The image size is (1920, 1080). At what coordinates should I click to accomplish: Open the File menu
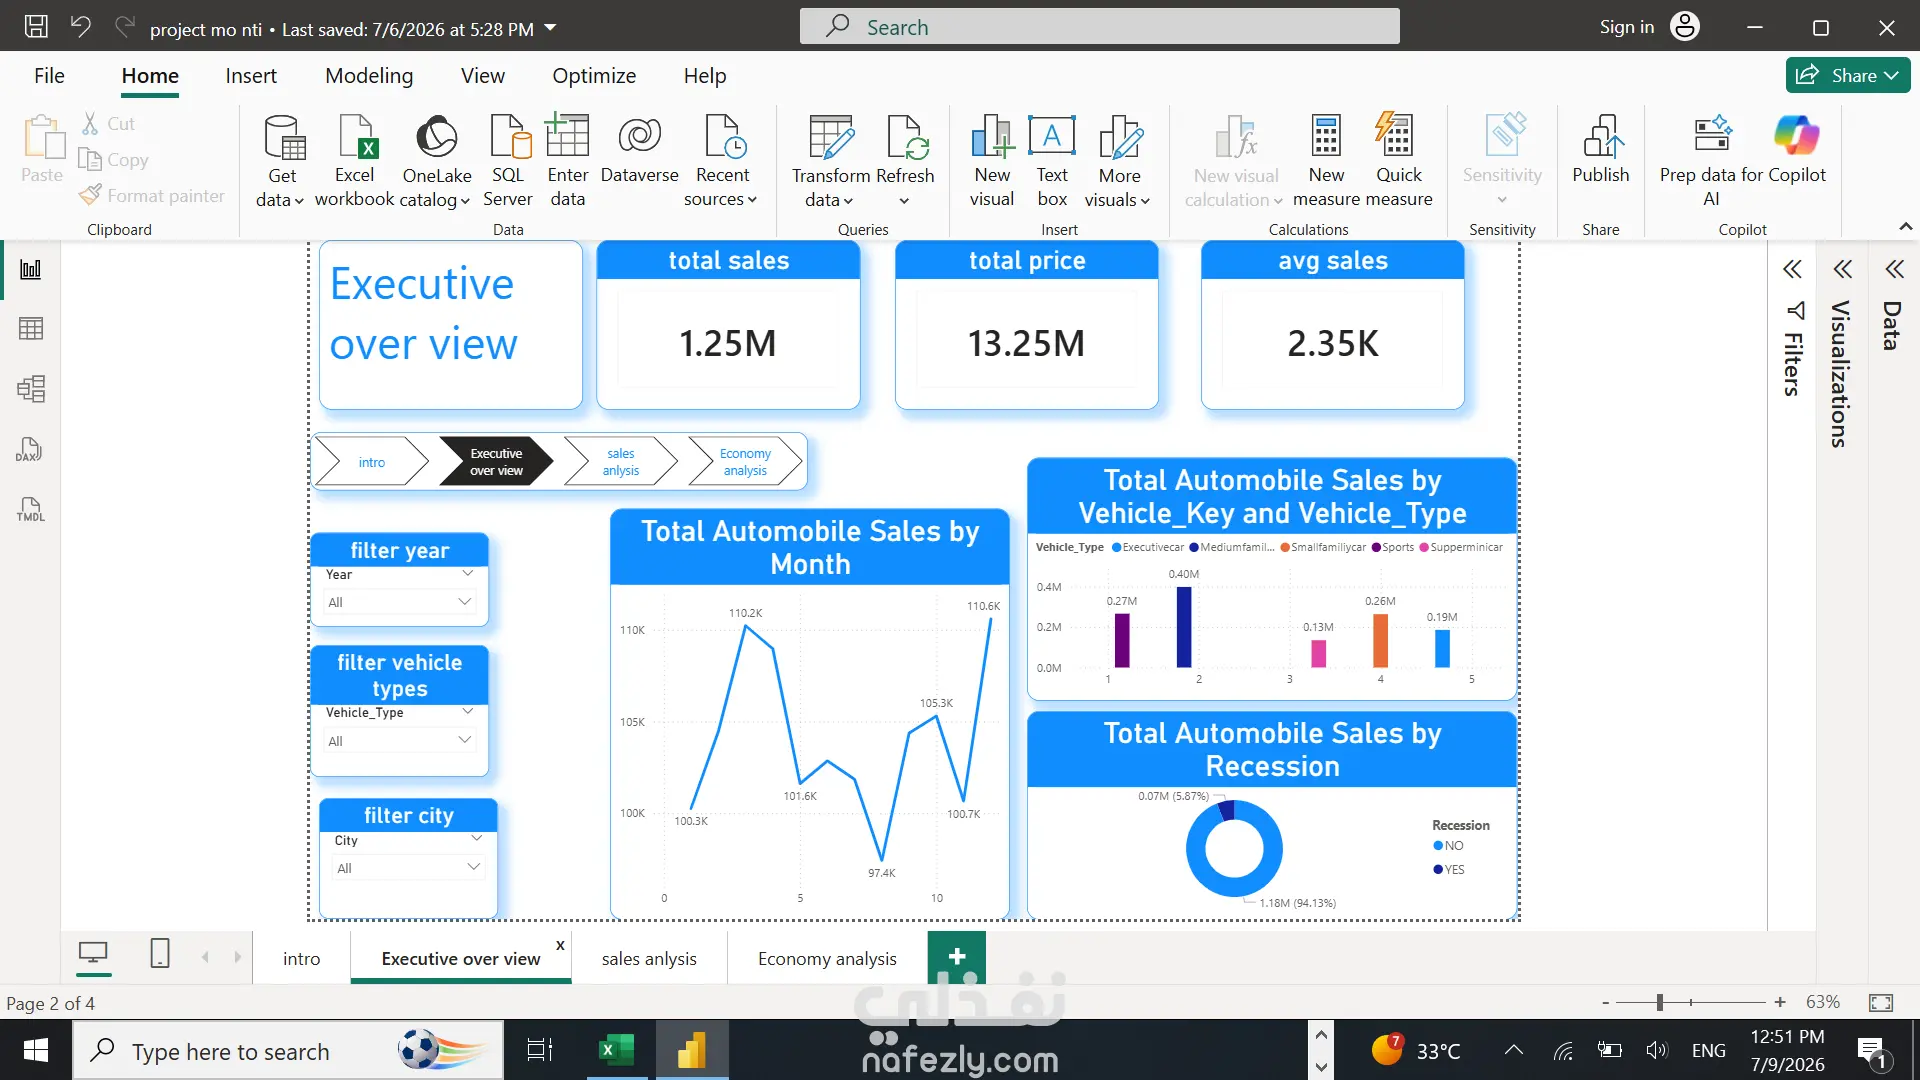point(49,76)
